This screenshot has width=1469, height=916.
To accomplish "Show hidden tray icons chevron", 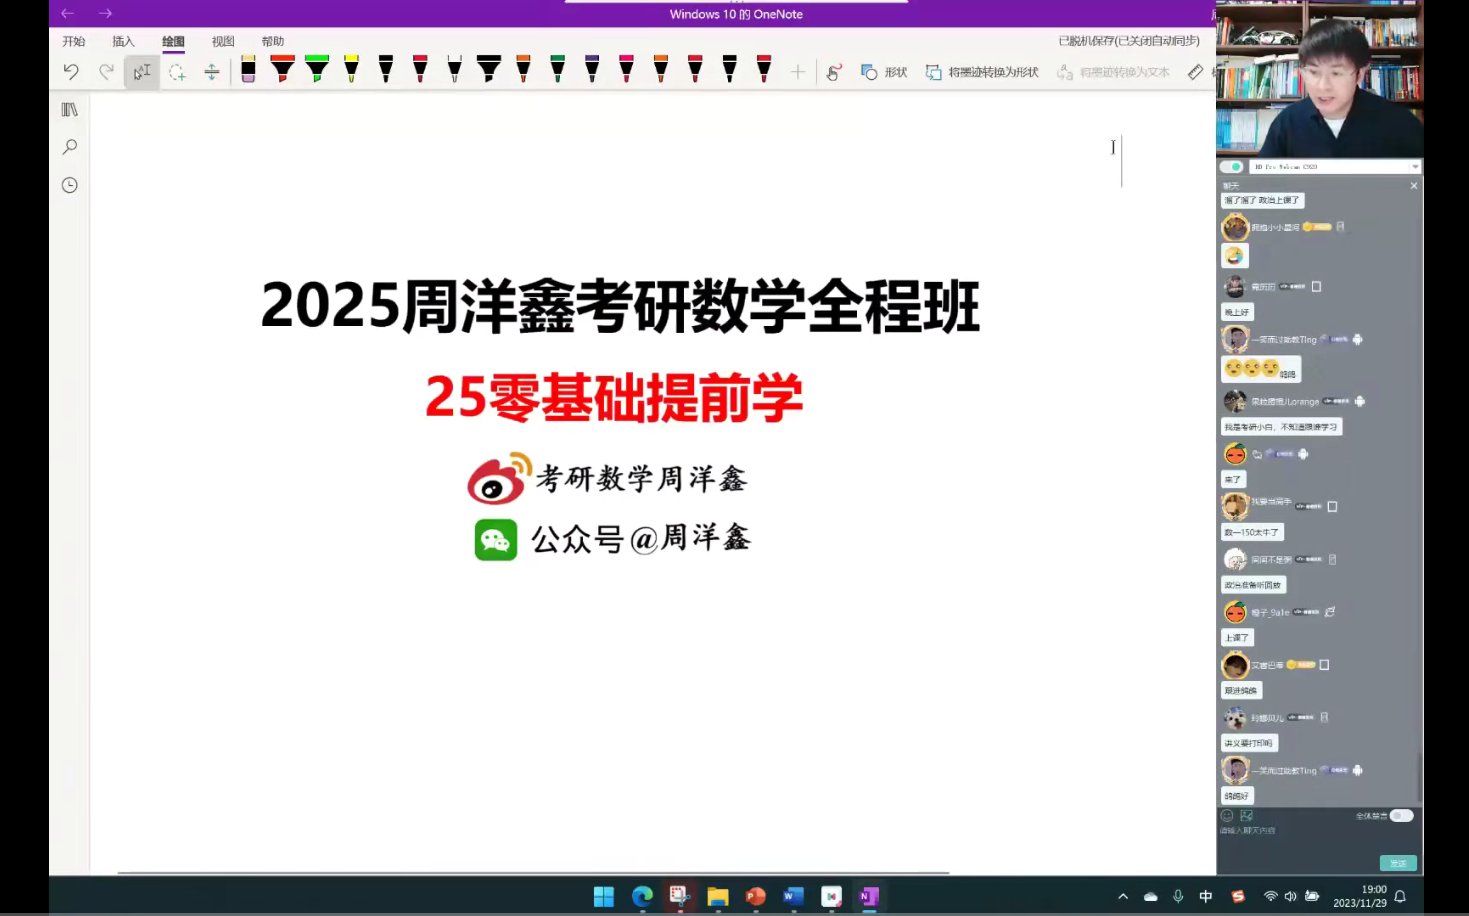I will coord(1123,897).
